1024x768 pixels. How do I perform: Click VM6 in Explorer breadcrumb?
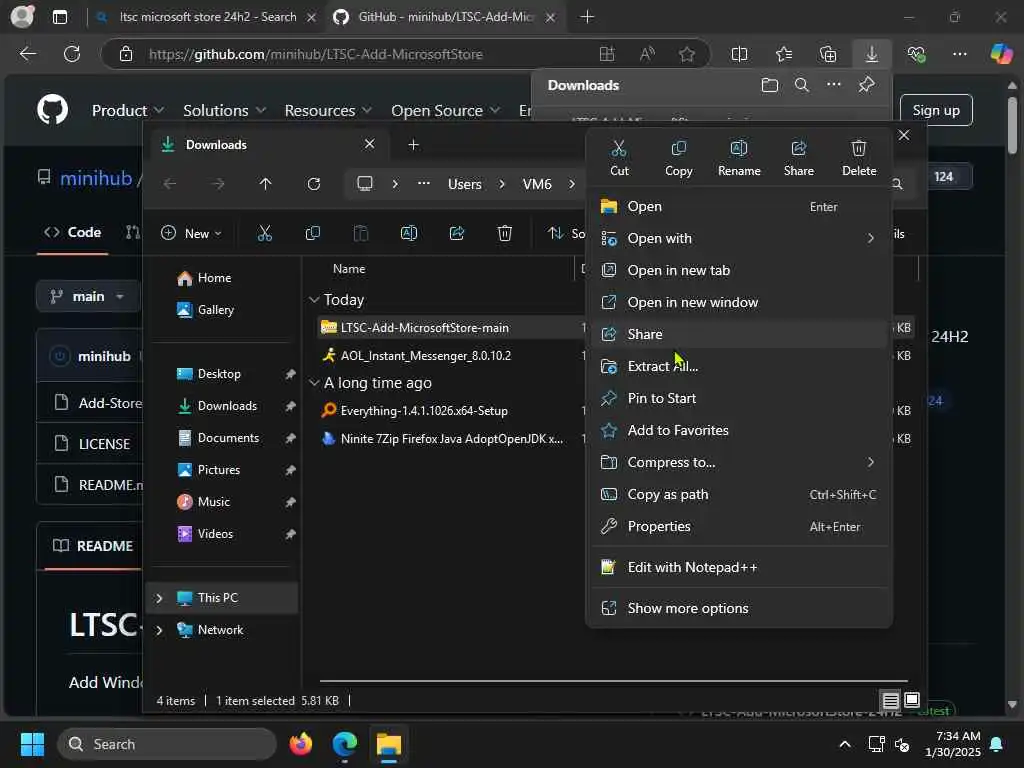click(537, 184)
